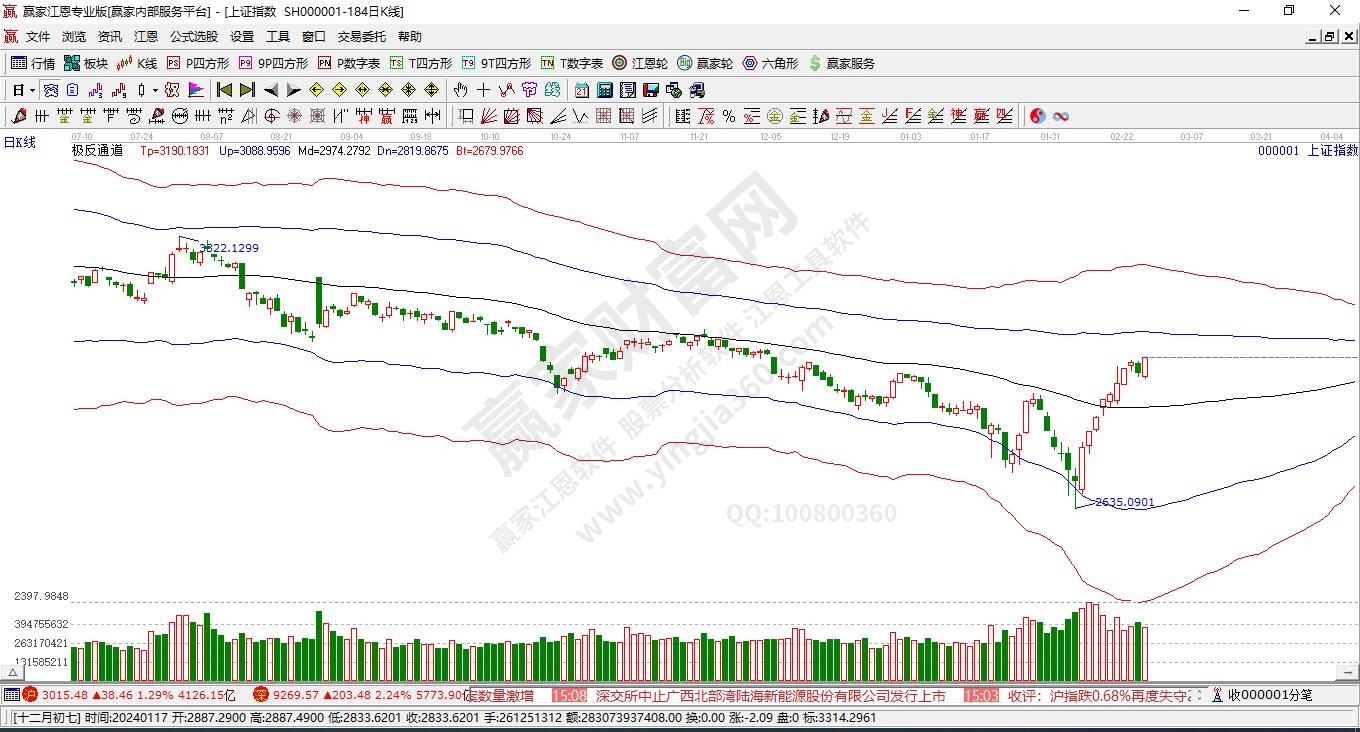Click the 日K线 label on chart
Image resolution: width=1360 pixels, height=732 pixels.
[20, 143]
